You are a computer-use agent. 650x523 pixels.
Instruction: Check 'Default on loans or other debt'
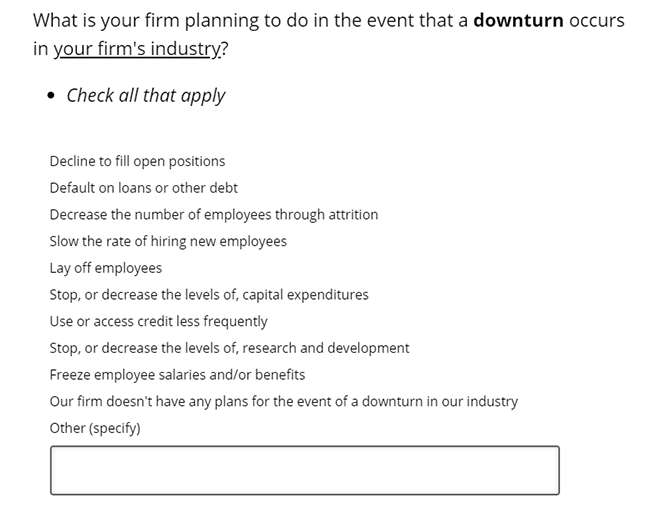pyautogui.click(x=143, y=188)
